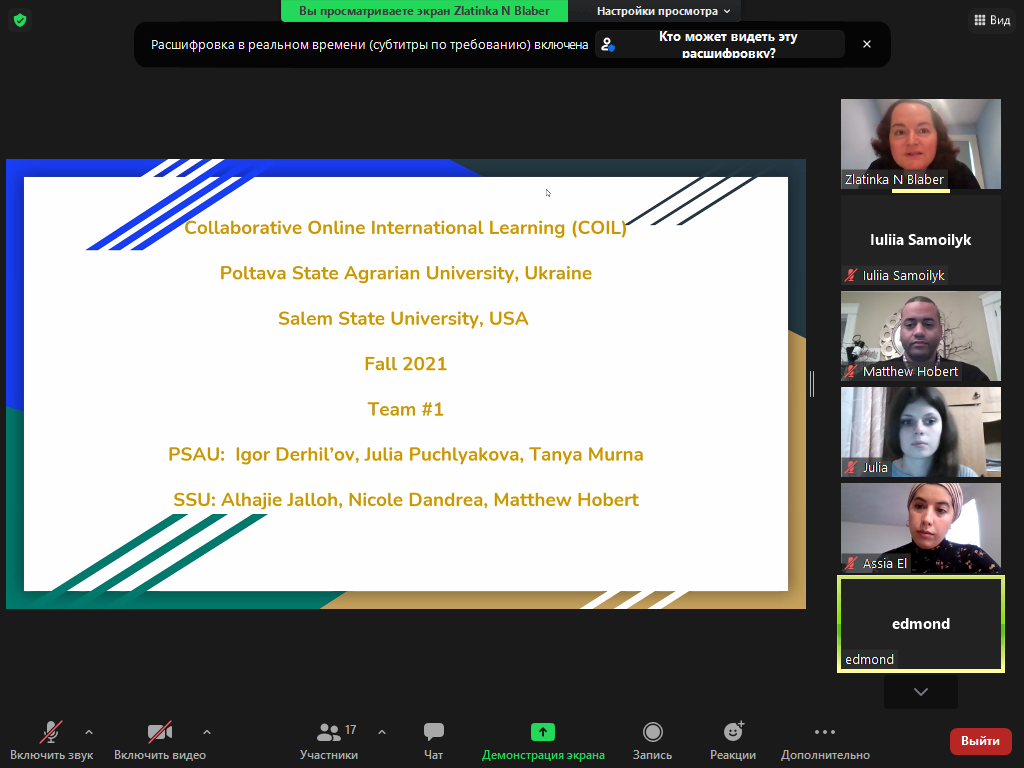Click the SSU team members line
This screenshot has width=1024, height=768.
pyautogui.click(x=406, y=500)
